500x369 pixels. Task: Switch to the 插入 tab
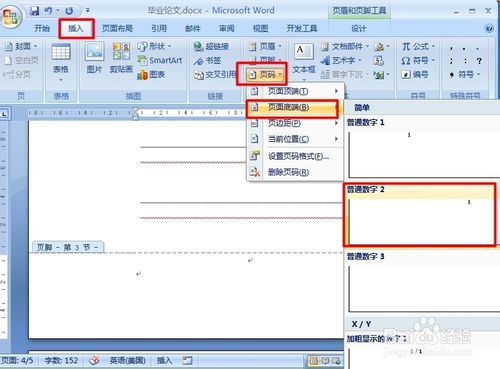coord(76,28)
